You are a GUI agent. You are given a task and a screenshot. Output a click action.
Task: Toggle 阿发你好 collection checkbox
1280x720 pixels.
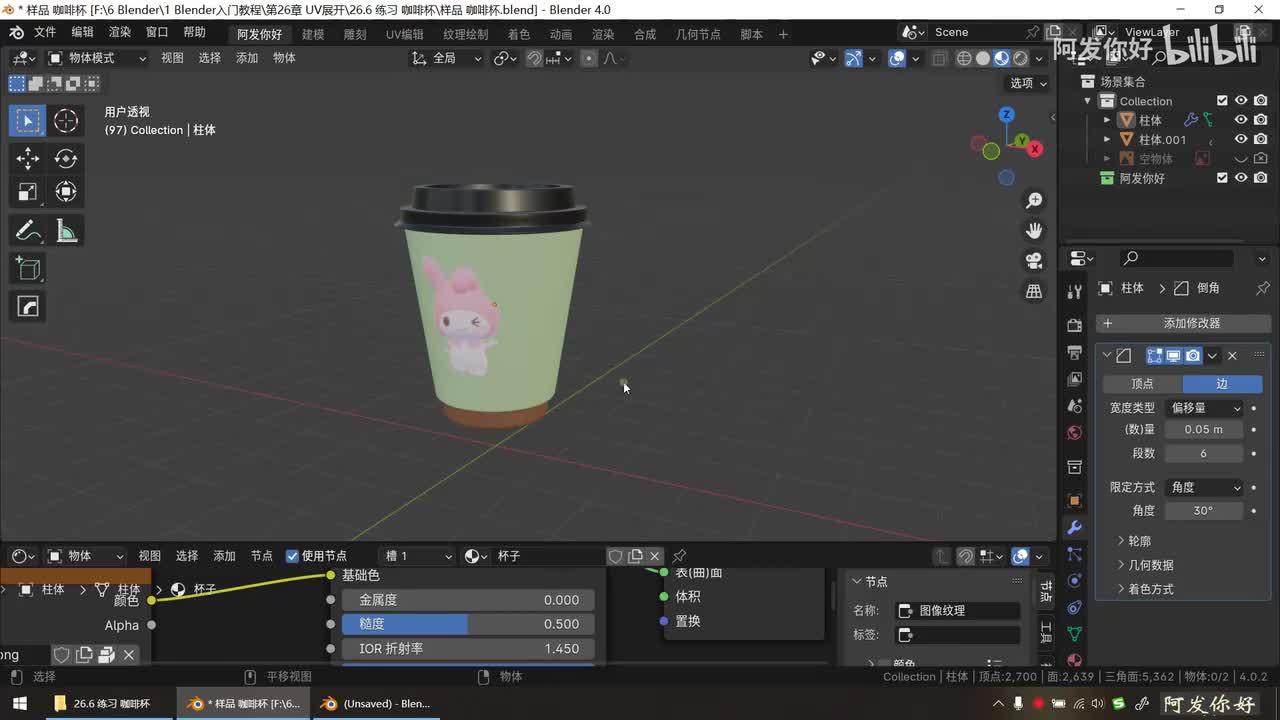tap(1222, 178)
